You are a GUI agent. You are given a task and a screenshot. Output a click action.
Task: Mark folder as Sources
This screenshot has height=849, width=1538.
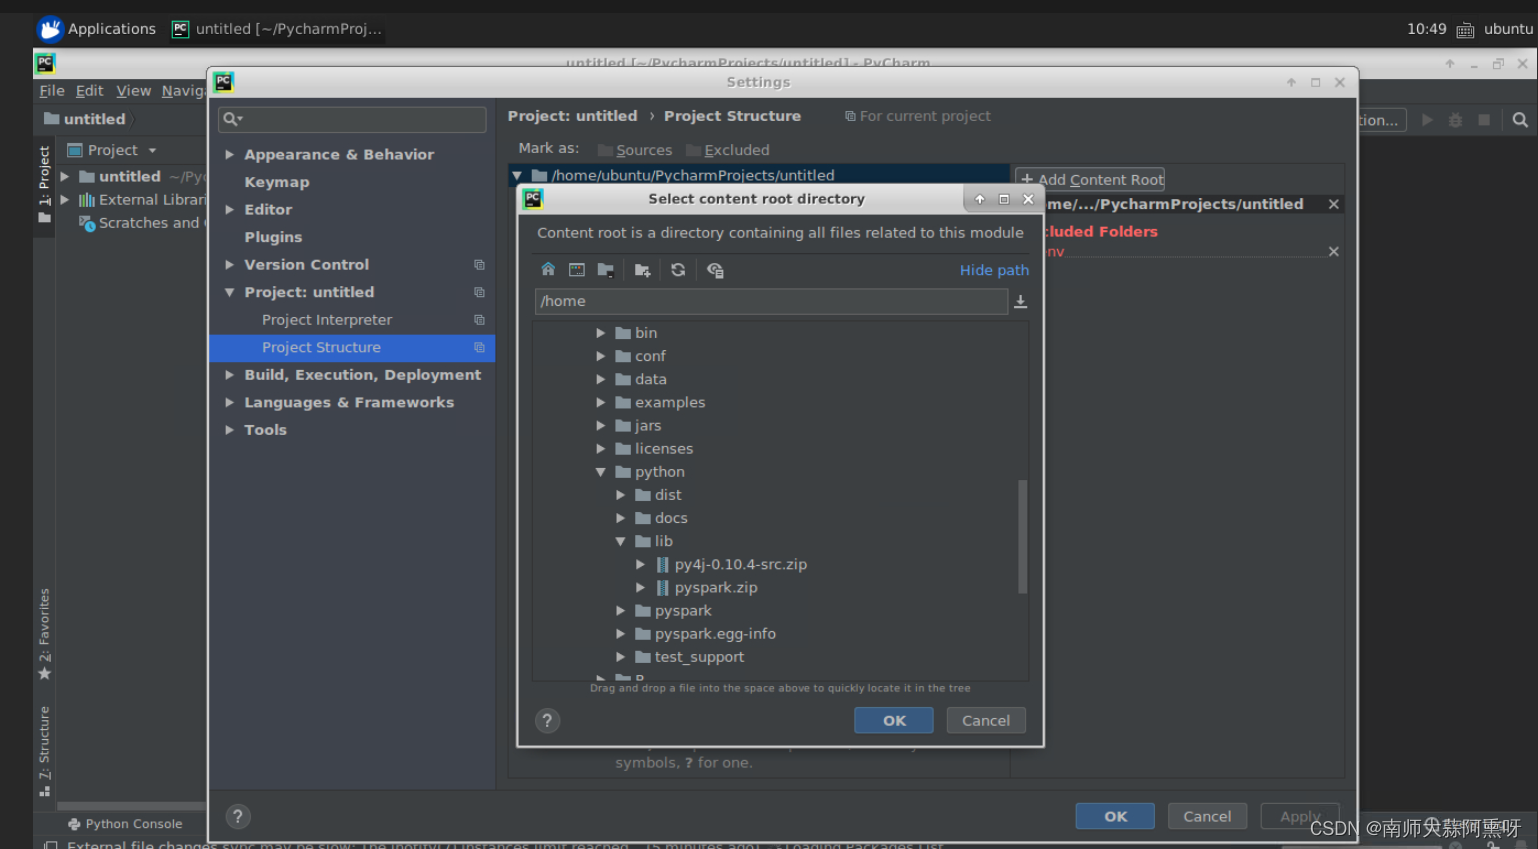tap(635, 150)
